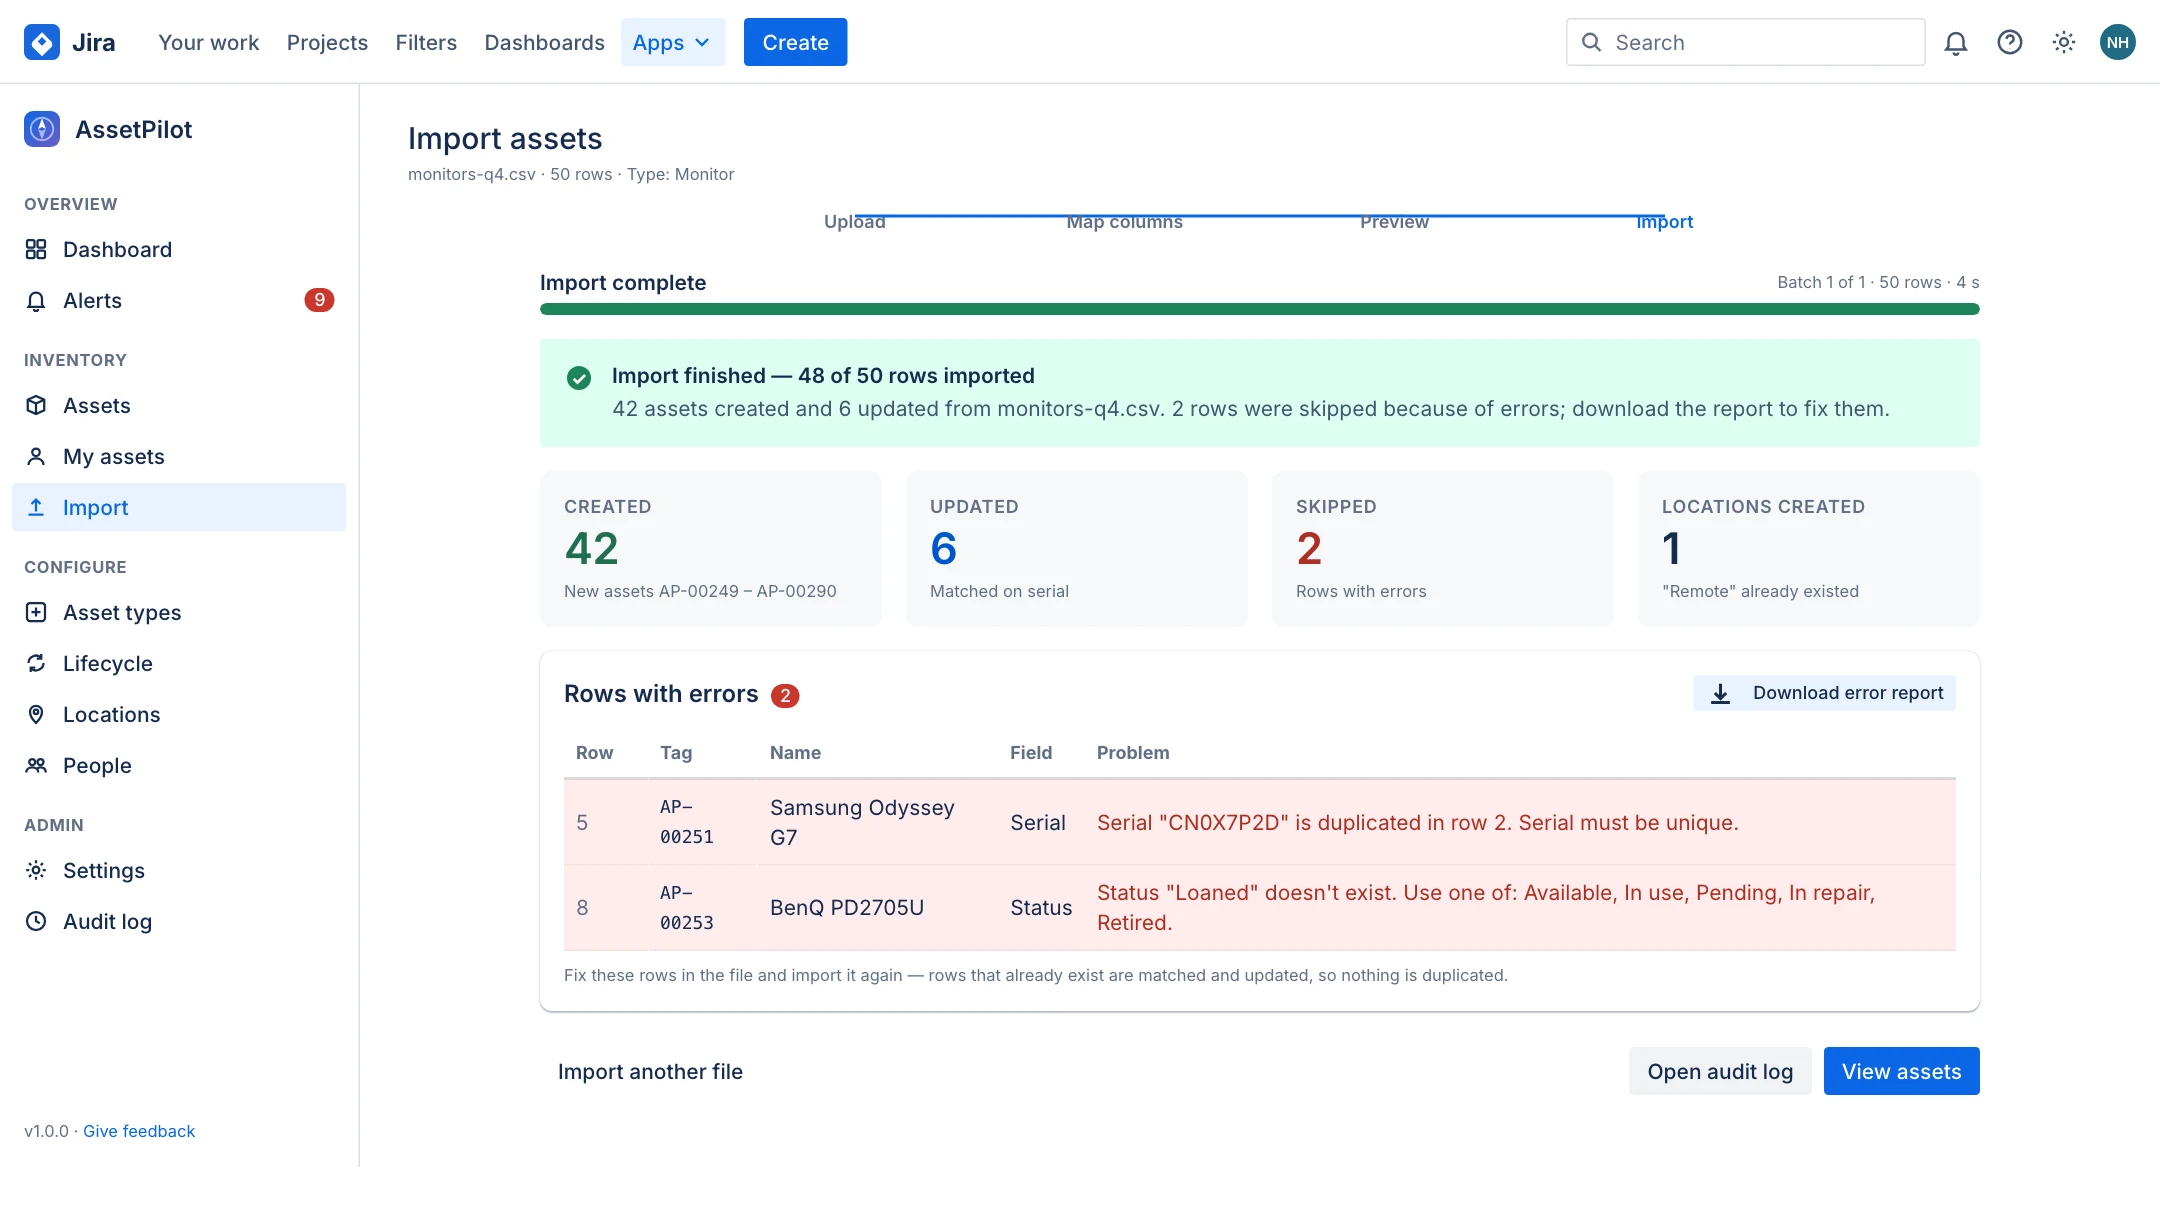Open the help question mark icon
This screenshot has height=1227, width=2160.
[2009, 42]
